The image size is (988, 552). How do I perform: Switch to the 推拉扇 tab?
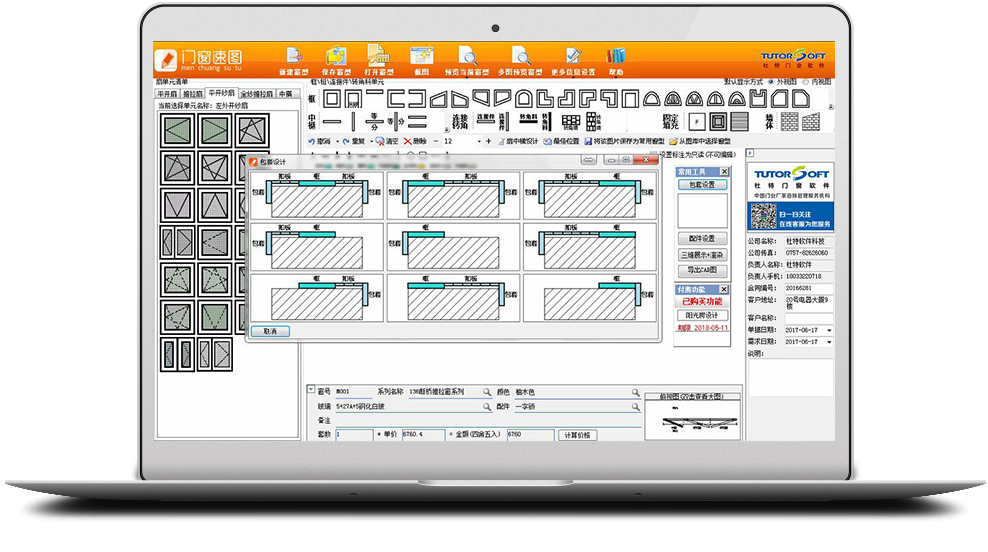click(193, 94)
